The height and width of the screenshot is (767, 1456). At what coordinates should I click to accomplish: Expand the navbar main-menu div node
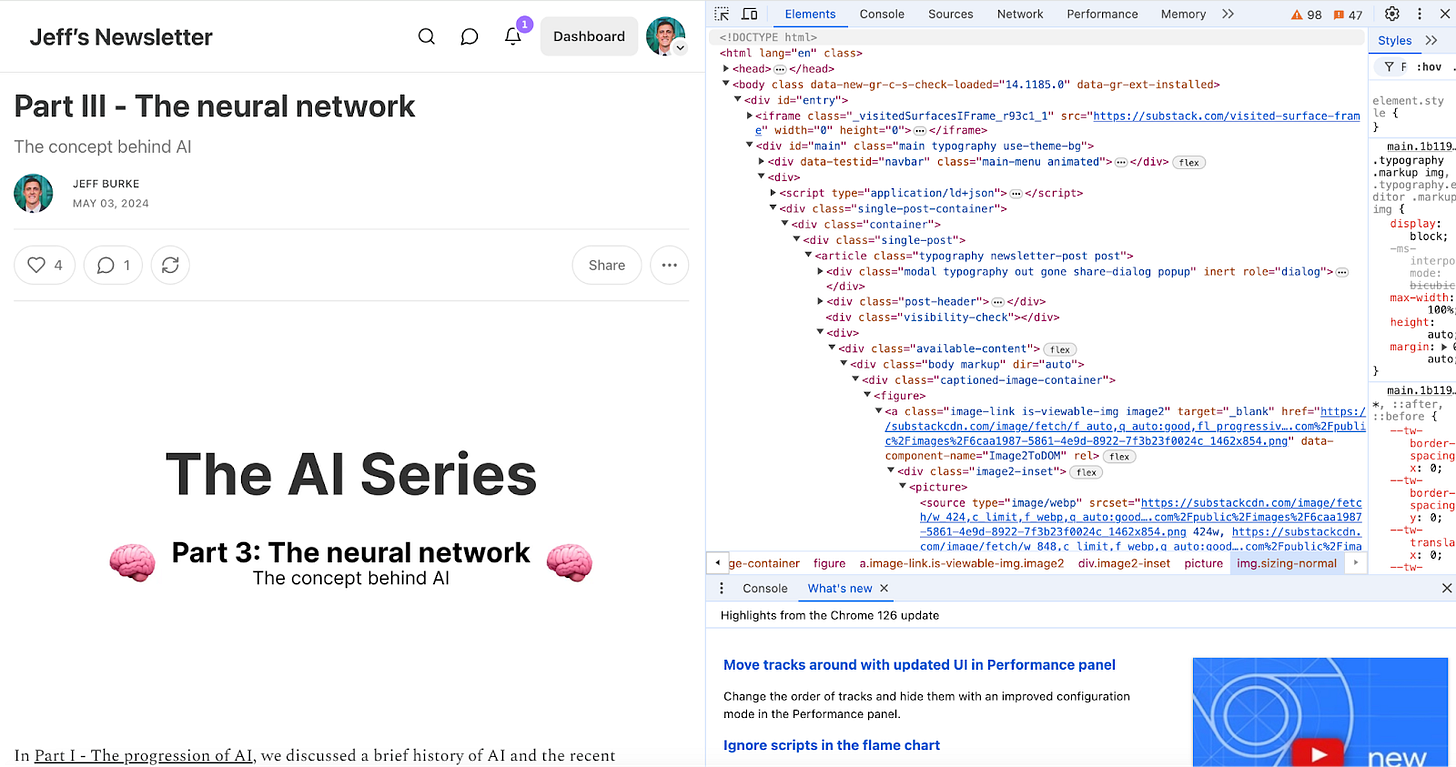click(762, 162)
